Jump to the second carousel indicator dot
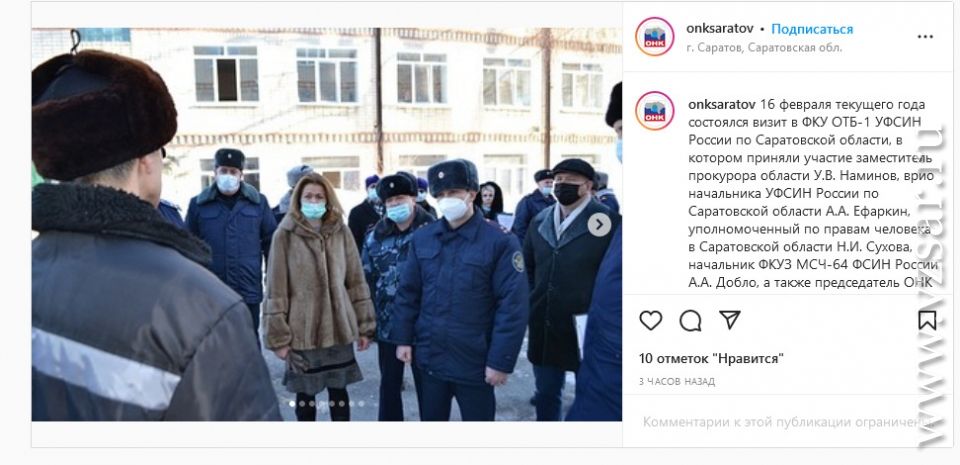 tap(302, 404)
